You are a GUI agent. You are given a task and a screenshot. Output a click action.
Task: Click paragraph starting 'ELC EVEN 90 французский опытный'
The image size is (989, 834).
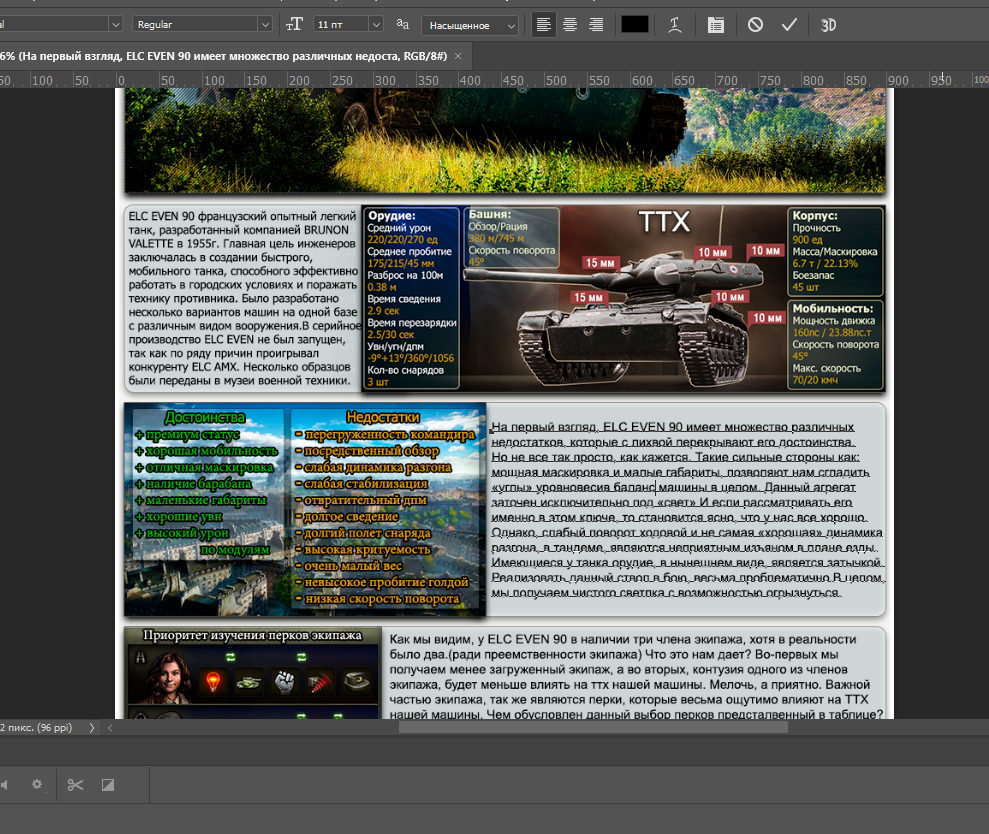click(x=243, y=298)
